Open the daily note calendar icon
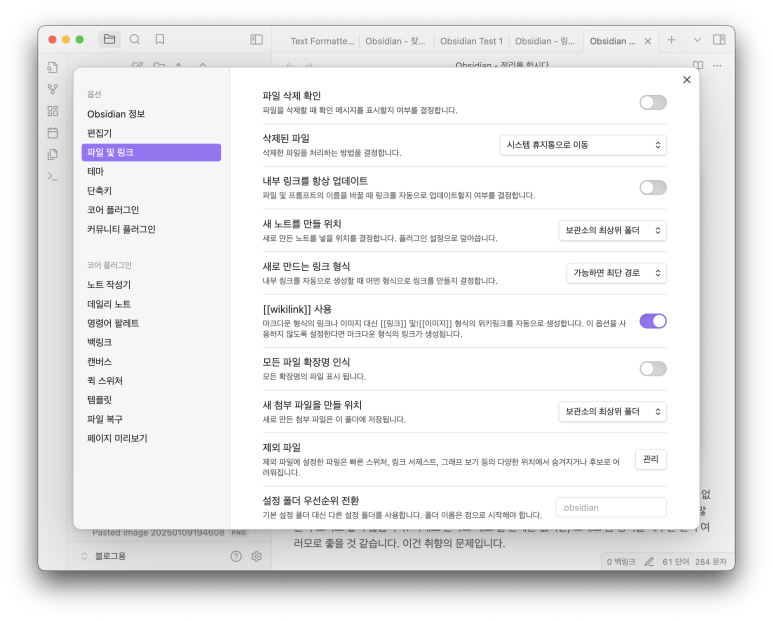 [x=53, y=133]
